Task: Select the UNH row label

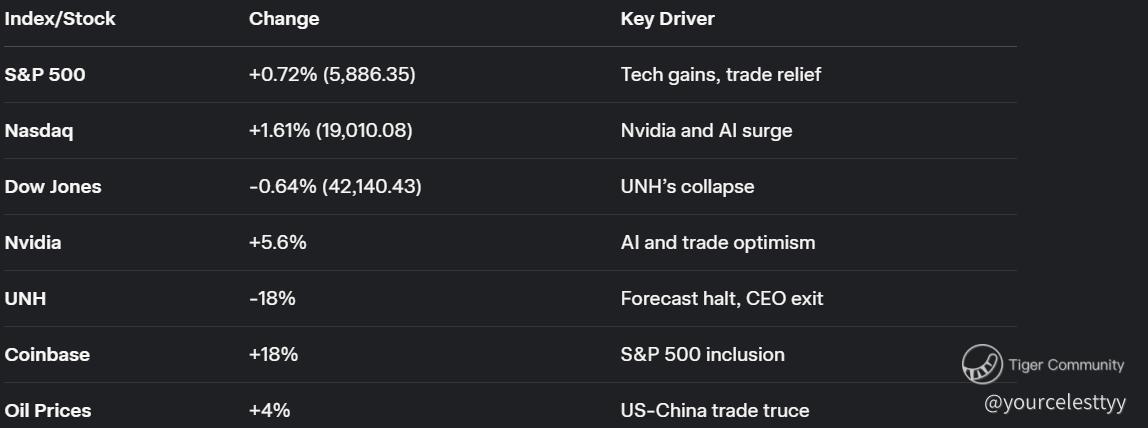Action: tap(25, 299)
